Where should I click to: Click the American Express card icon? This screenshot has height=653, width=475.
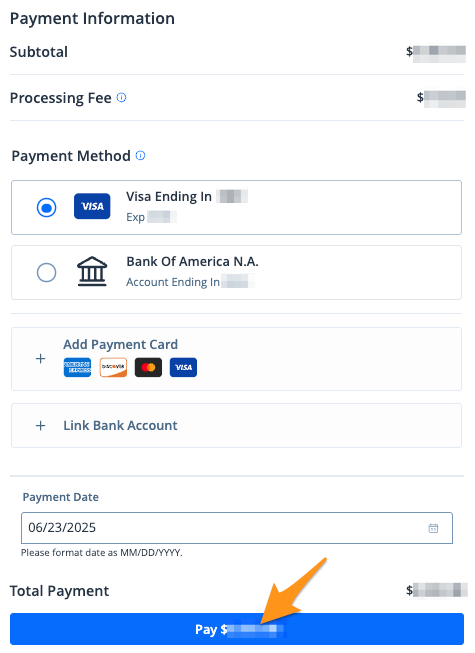[x=77, y=367]
